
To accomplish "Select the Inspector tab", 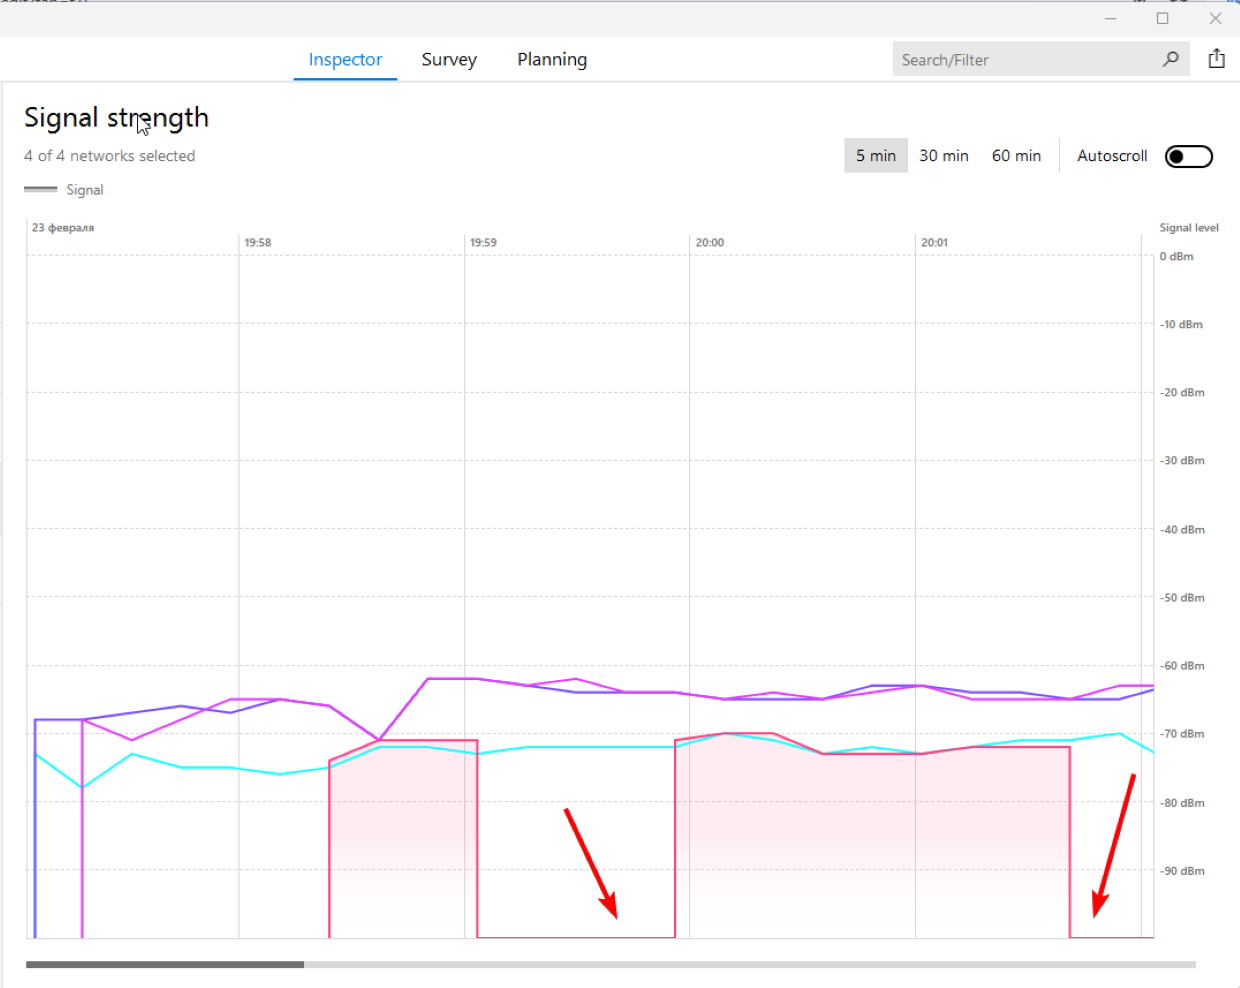I will [345, 59].
